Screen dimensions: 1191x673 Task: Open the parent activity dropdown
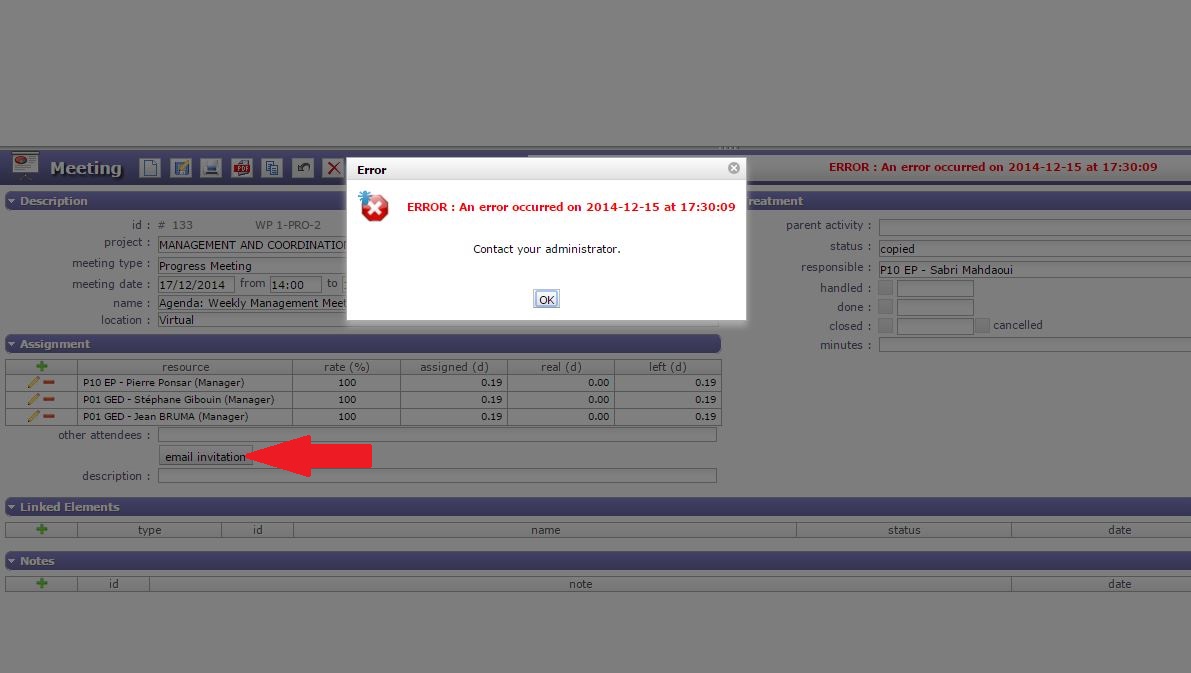pyautogui.click(x=1035, y=227)
